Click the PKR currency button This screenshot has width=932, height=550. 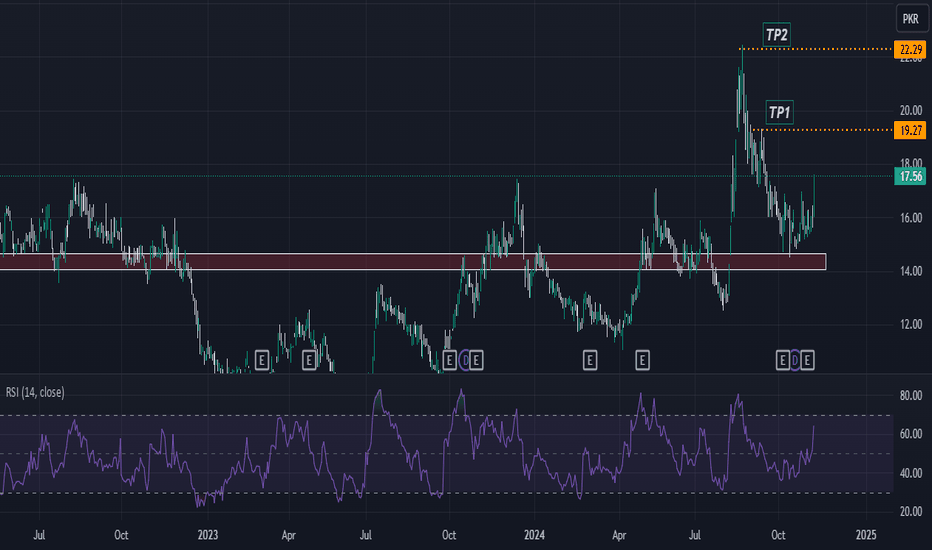pyautogui.click(x=911, y=19)
